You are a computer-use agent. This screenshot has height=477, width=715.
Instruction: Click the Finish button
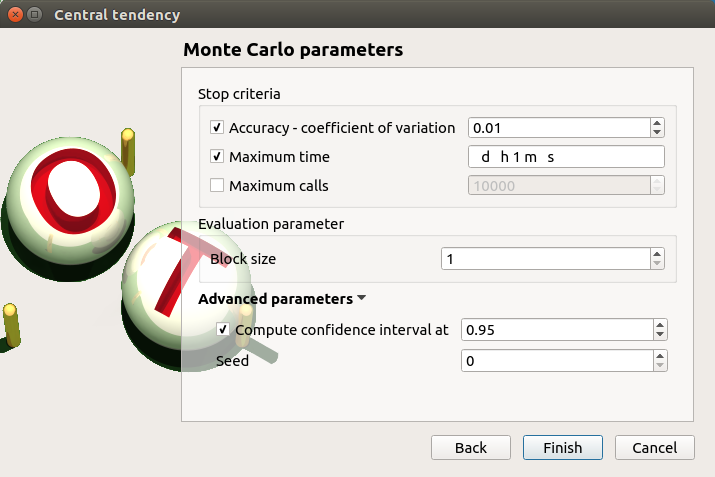coord(562,448)
